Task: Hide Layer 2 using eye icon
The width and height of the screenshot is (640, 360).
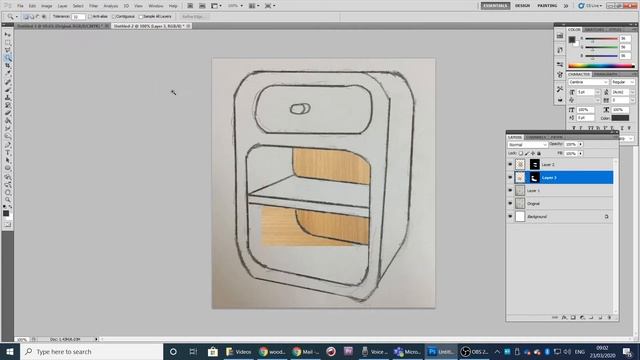Action: click(510, 164)
